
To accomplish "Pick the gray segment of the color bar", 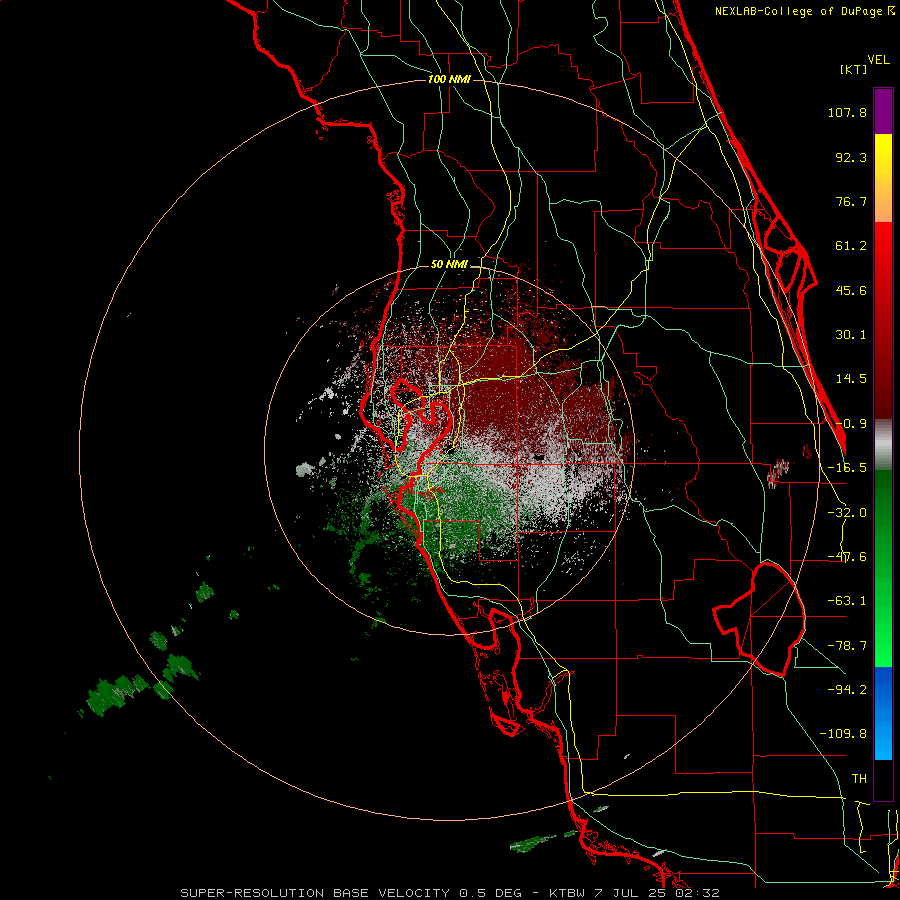I will [883, 445].
